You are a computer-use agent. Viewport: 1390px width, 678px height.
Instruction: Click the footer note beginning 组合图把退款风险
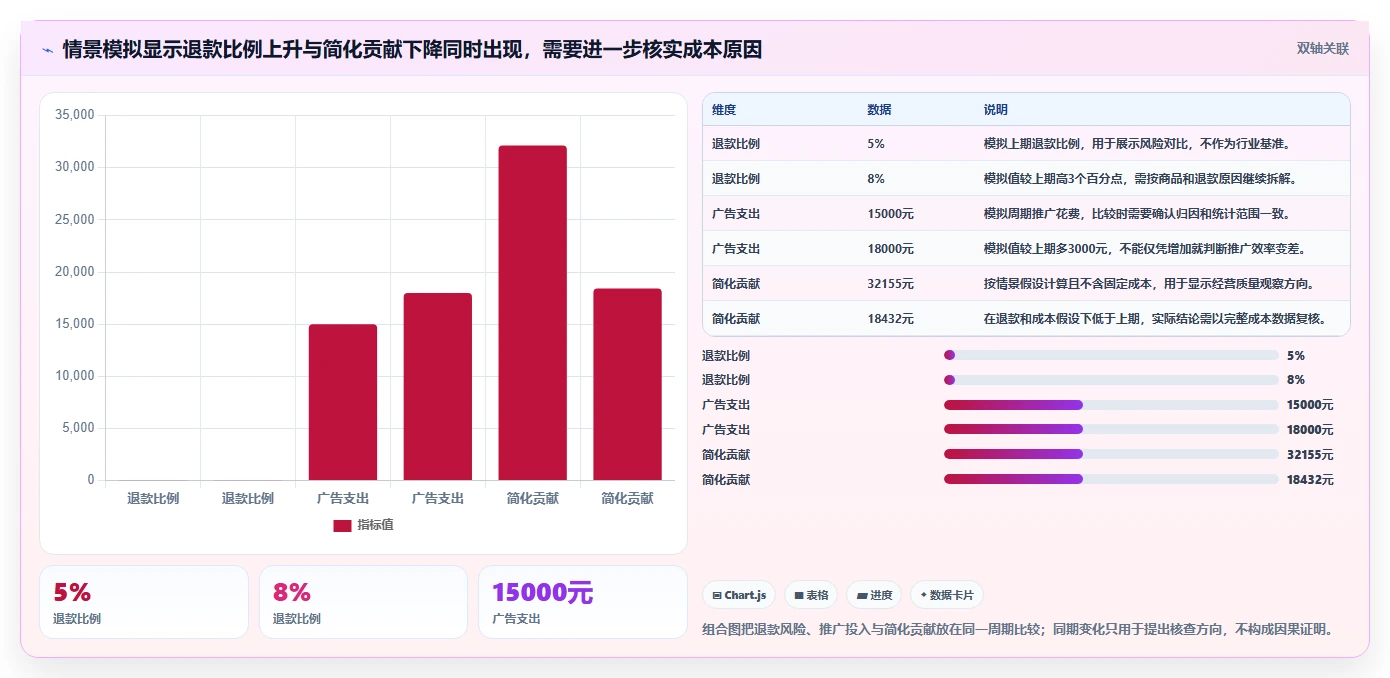pos(1020,629)
